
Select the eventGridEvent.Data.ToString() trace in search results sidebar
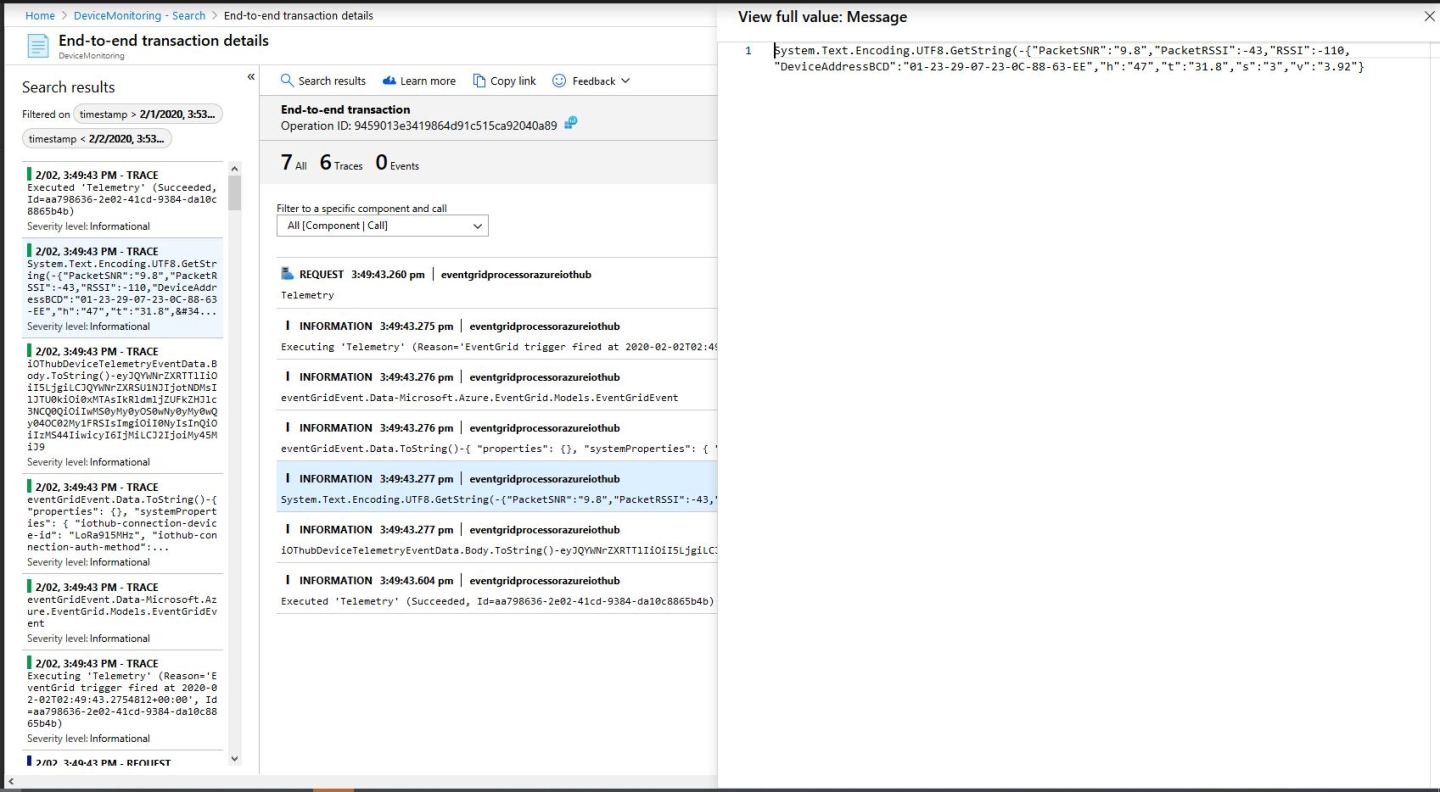coord(123,524)
